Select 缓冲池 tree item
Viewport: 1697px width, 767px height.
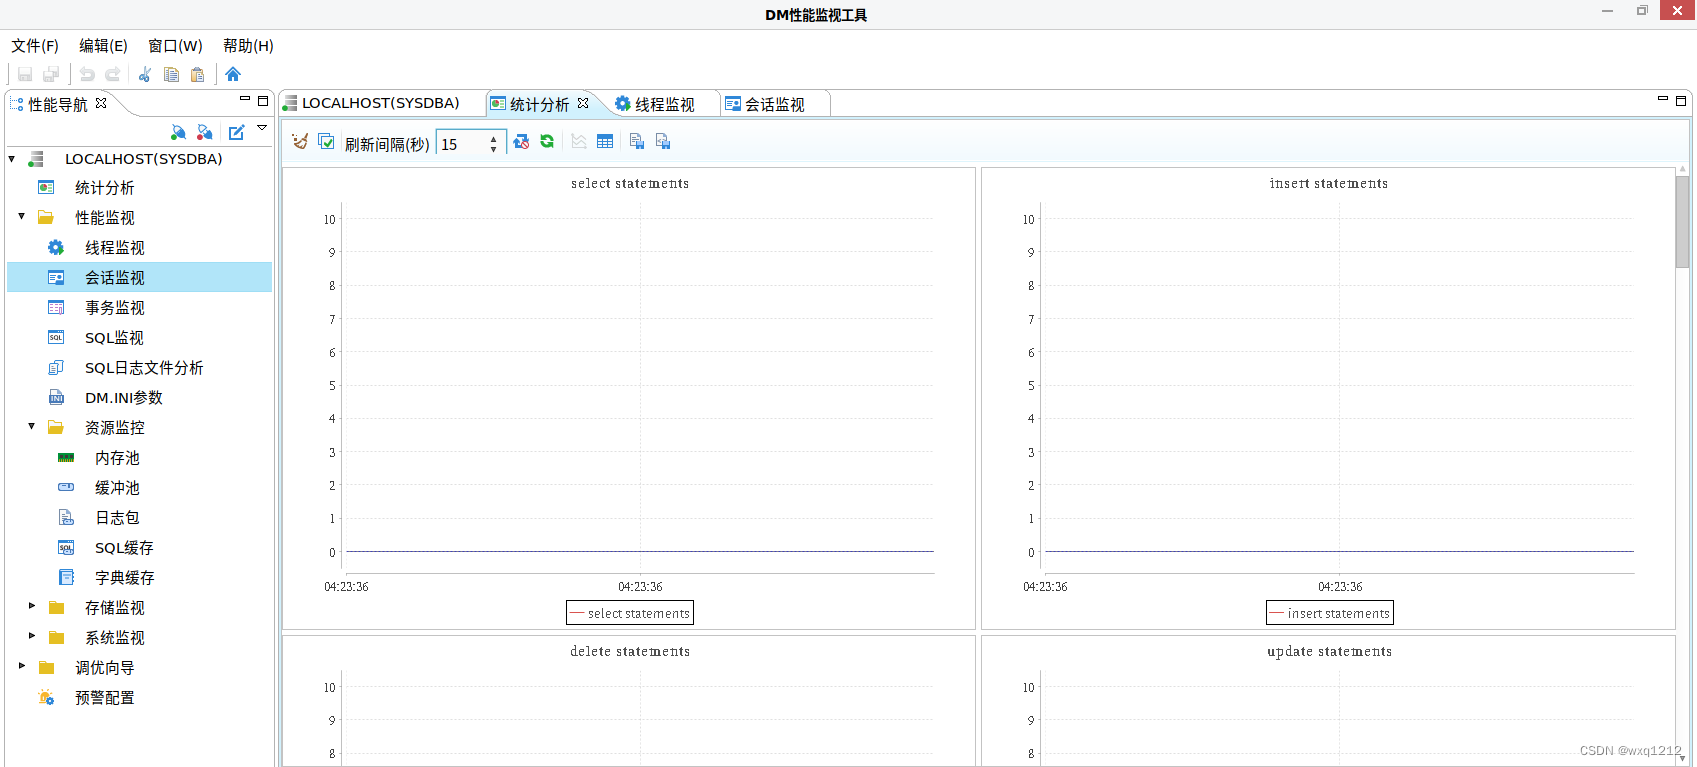click(x=117, y=488)
